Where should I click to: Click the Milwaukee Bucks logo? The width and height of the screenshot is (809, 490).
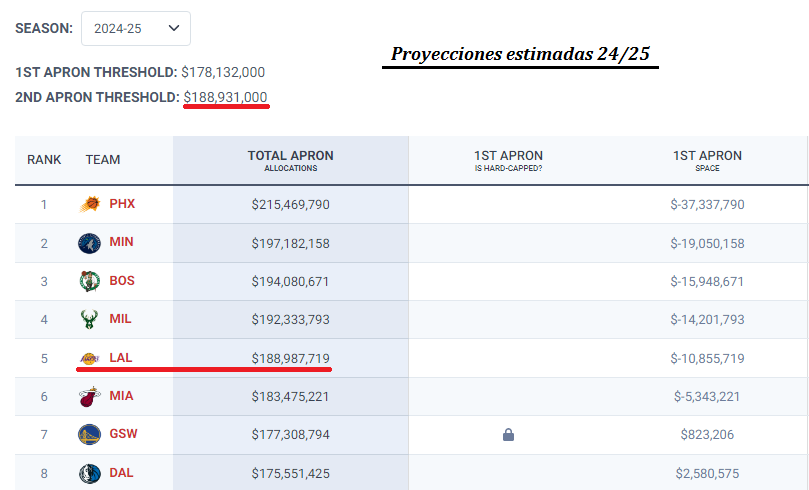tap(89, 319)
